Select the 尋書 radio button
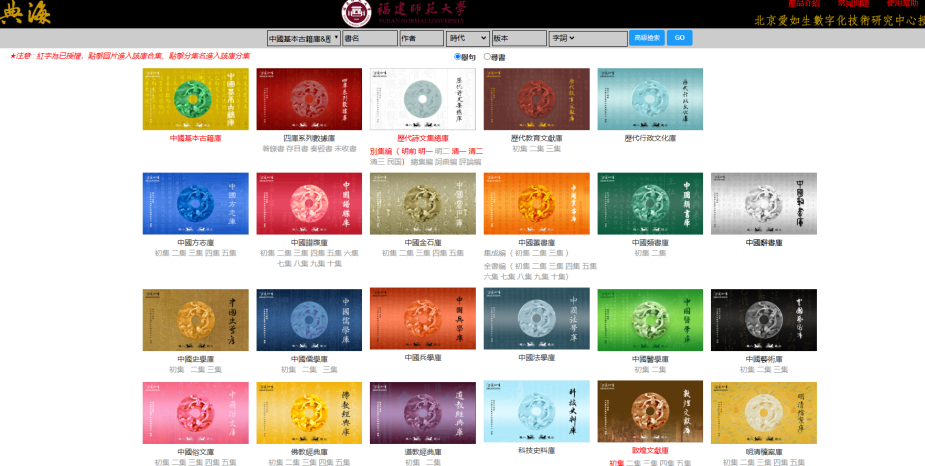This screenshot has height=466, width=925. 487,57
